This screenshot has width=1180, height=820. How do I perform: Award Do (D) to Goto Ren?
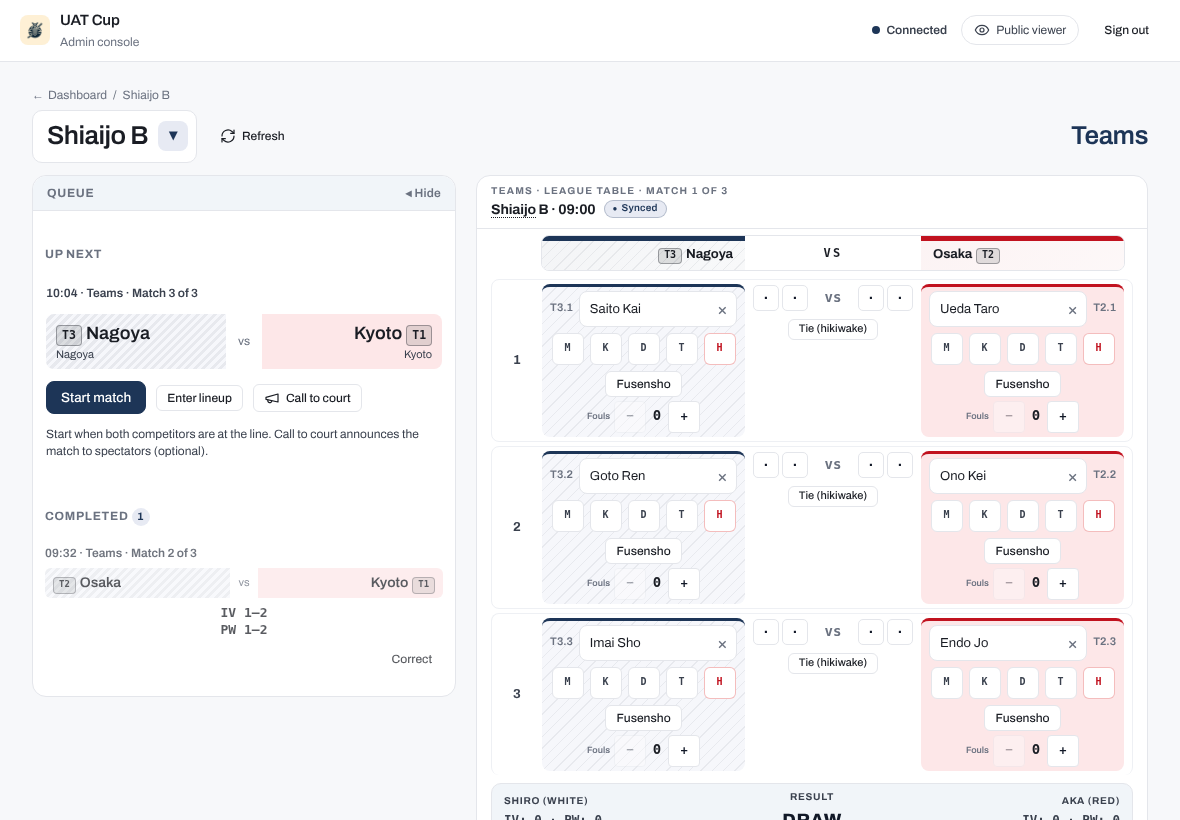(x=643, y=515)
